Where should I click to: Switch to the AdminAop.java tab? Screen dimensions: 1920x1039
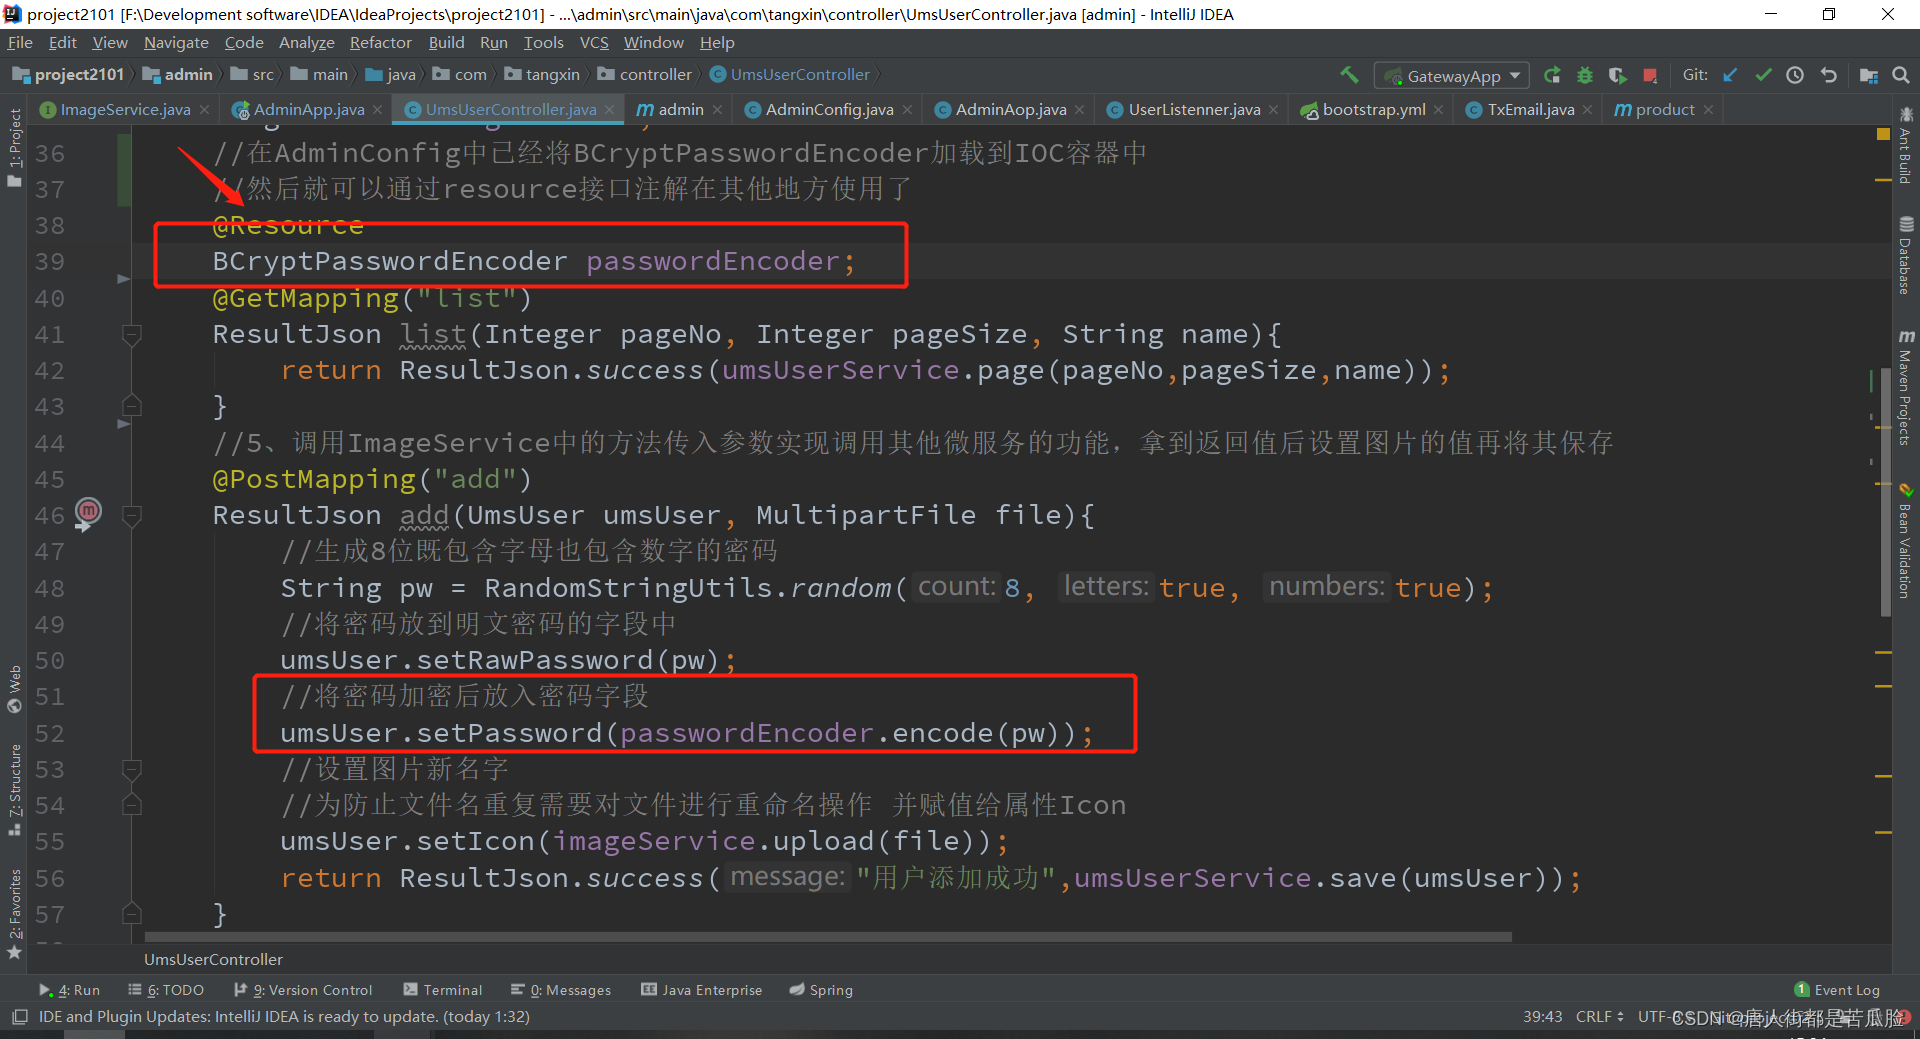coord(1010,110)
